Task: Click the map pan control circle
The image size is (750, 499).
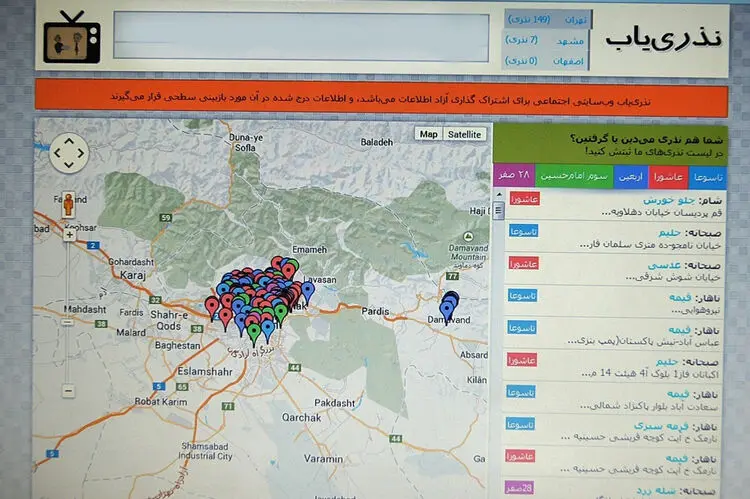Action: point(69,153)
